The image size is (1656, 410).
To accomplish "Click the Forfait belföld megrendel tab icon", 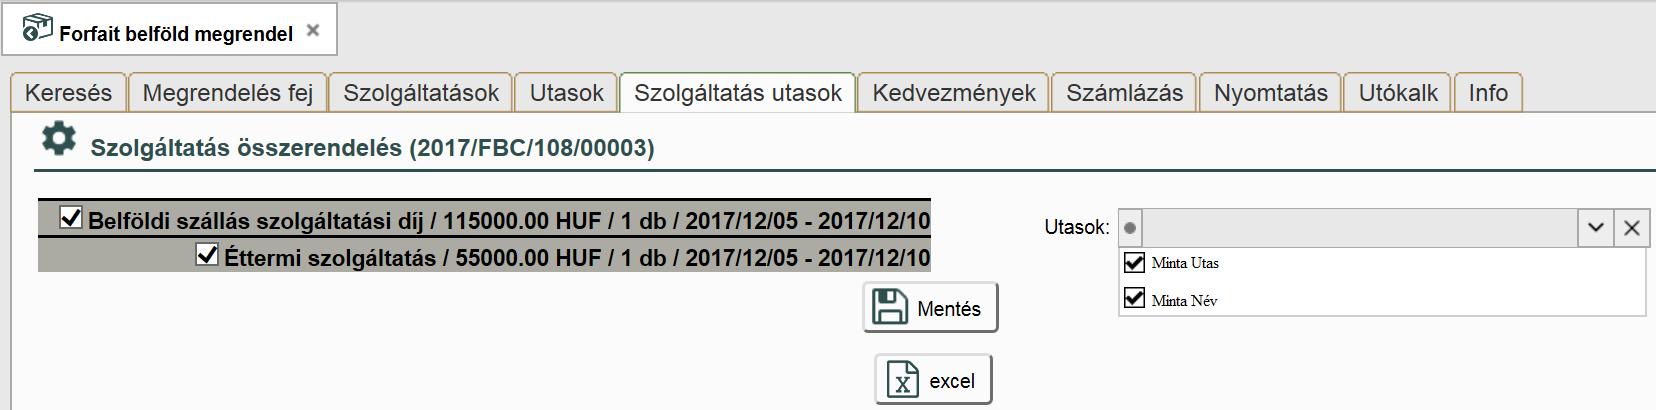I will coord(37,28).
